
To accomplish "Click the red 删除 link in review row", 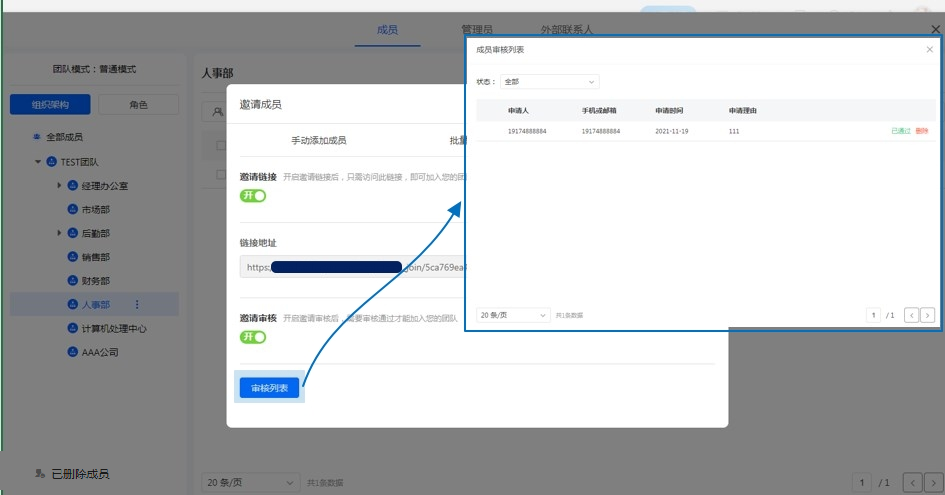I will point(921,131).
